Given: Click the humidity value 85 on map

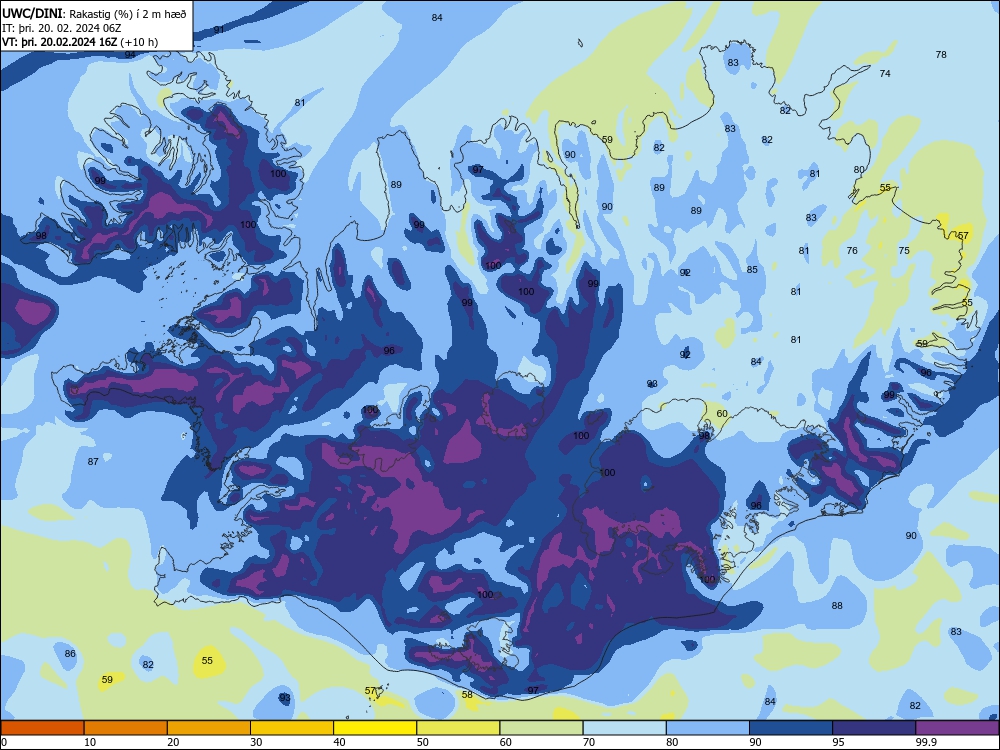Looking at the screenshot, I should coord(753,270).
